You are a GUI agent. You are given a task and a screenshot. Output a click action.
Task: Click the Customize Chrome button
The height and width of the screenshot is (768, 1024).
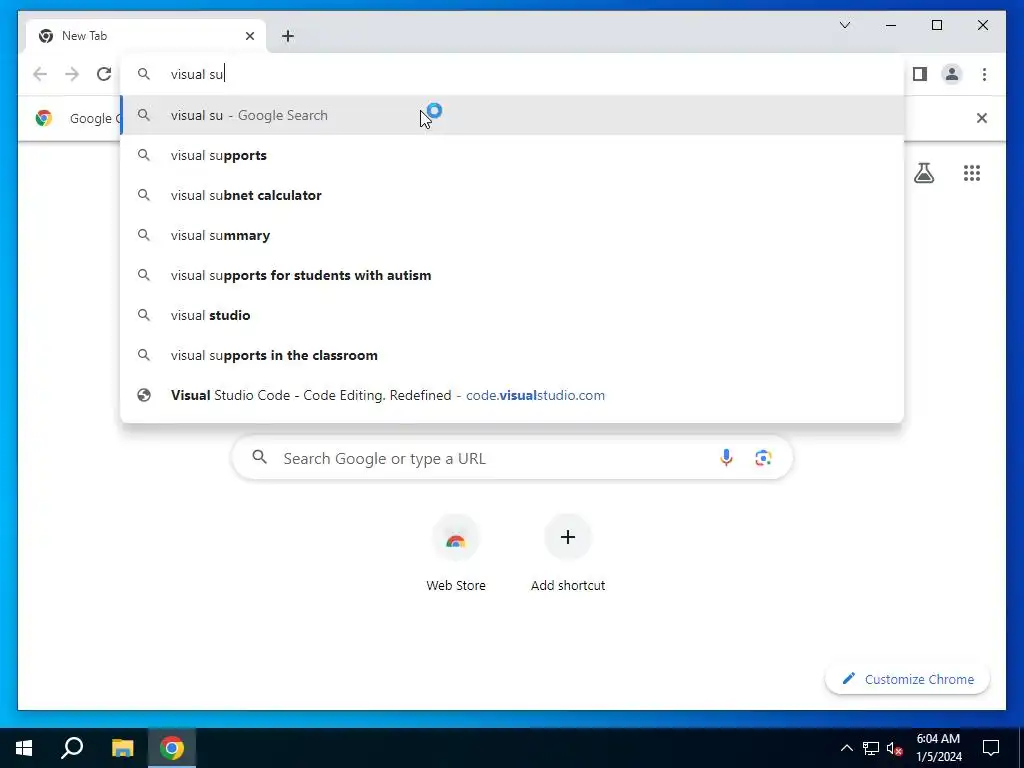click(908, 679)
